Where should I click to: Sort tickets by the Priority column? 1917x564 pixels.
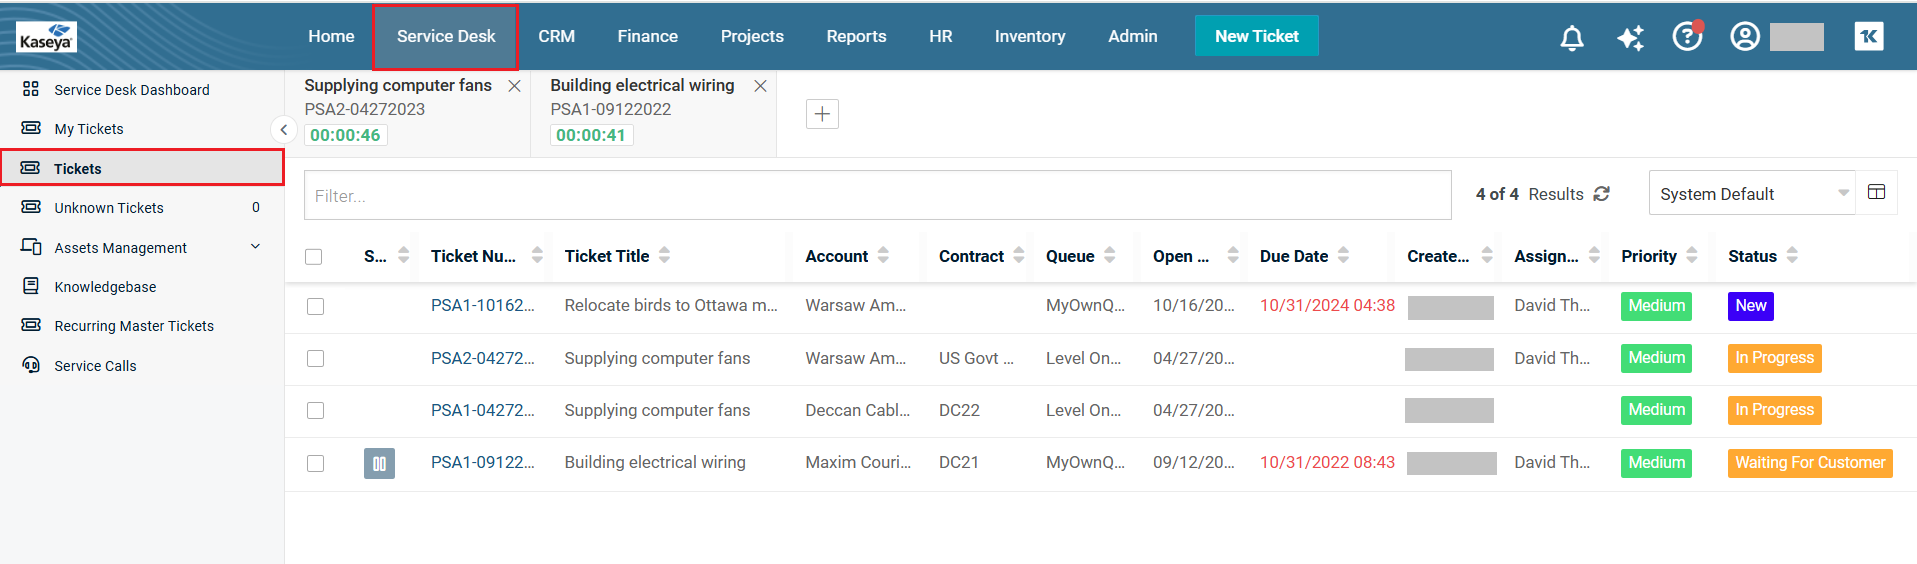[1648, 256]
